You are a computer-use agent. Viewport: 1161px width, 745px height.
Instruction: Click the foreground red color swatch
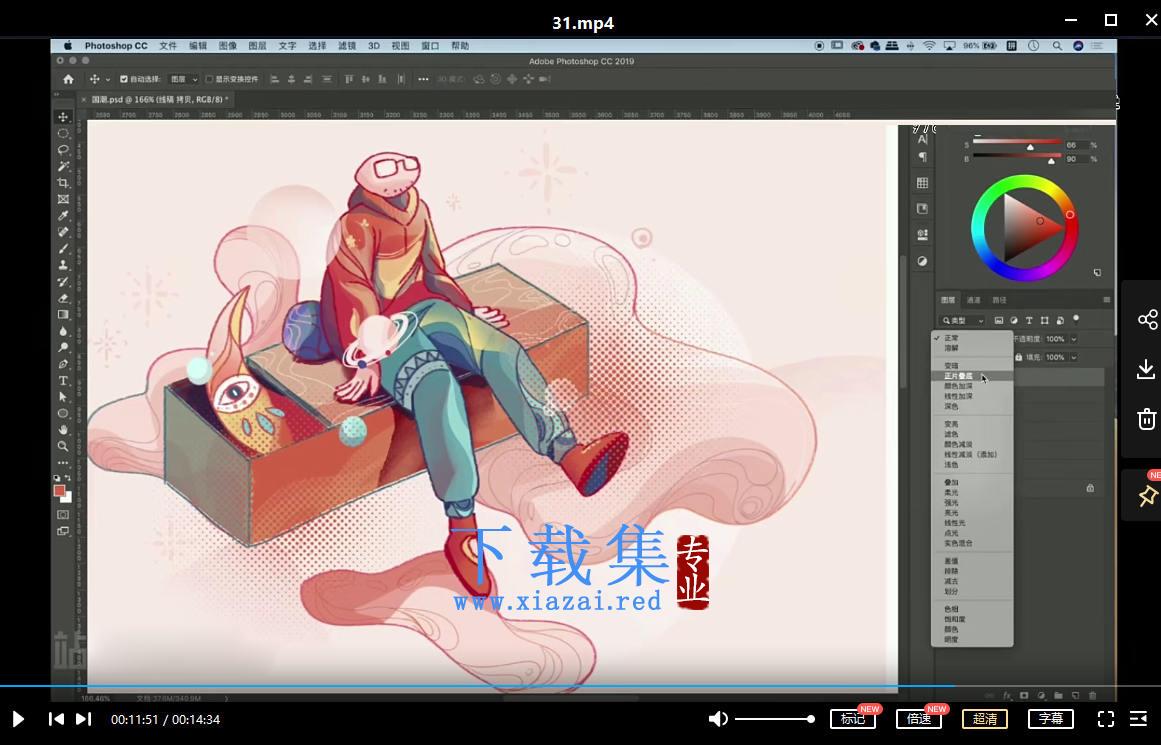coord(59,490)
